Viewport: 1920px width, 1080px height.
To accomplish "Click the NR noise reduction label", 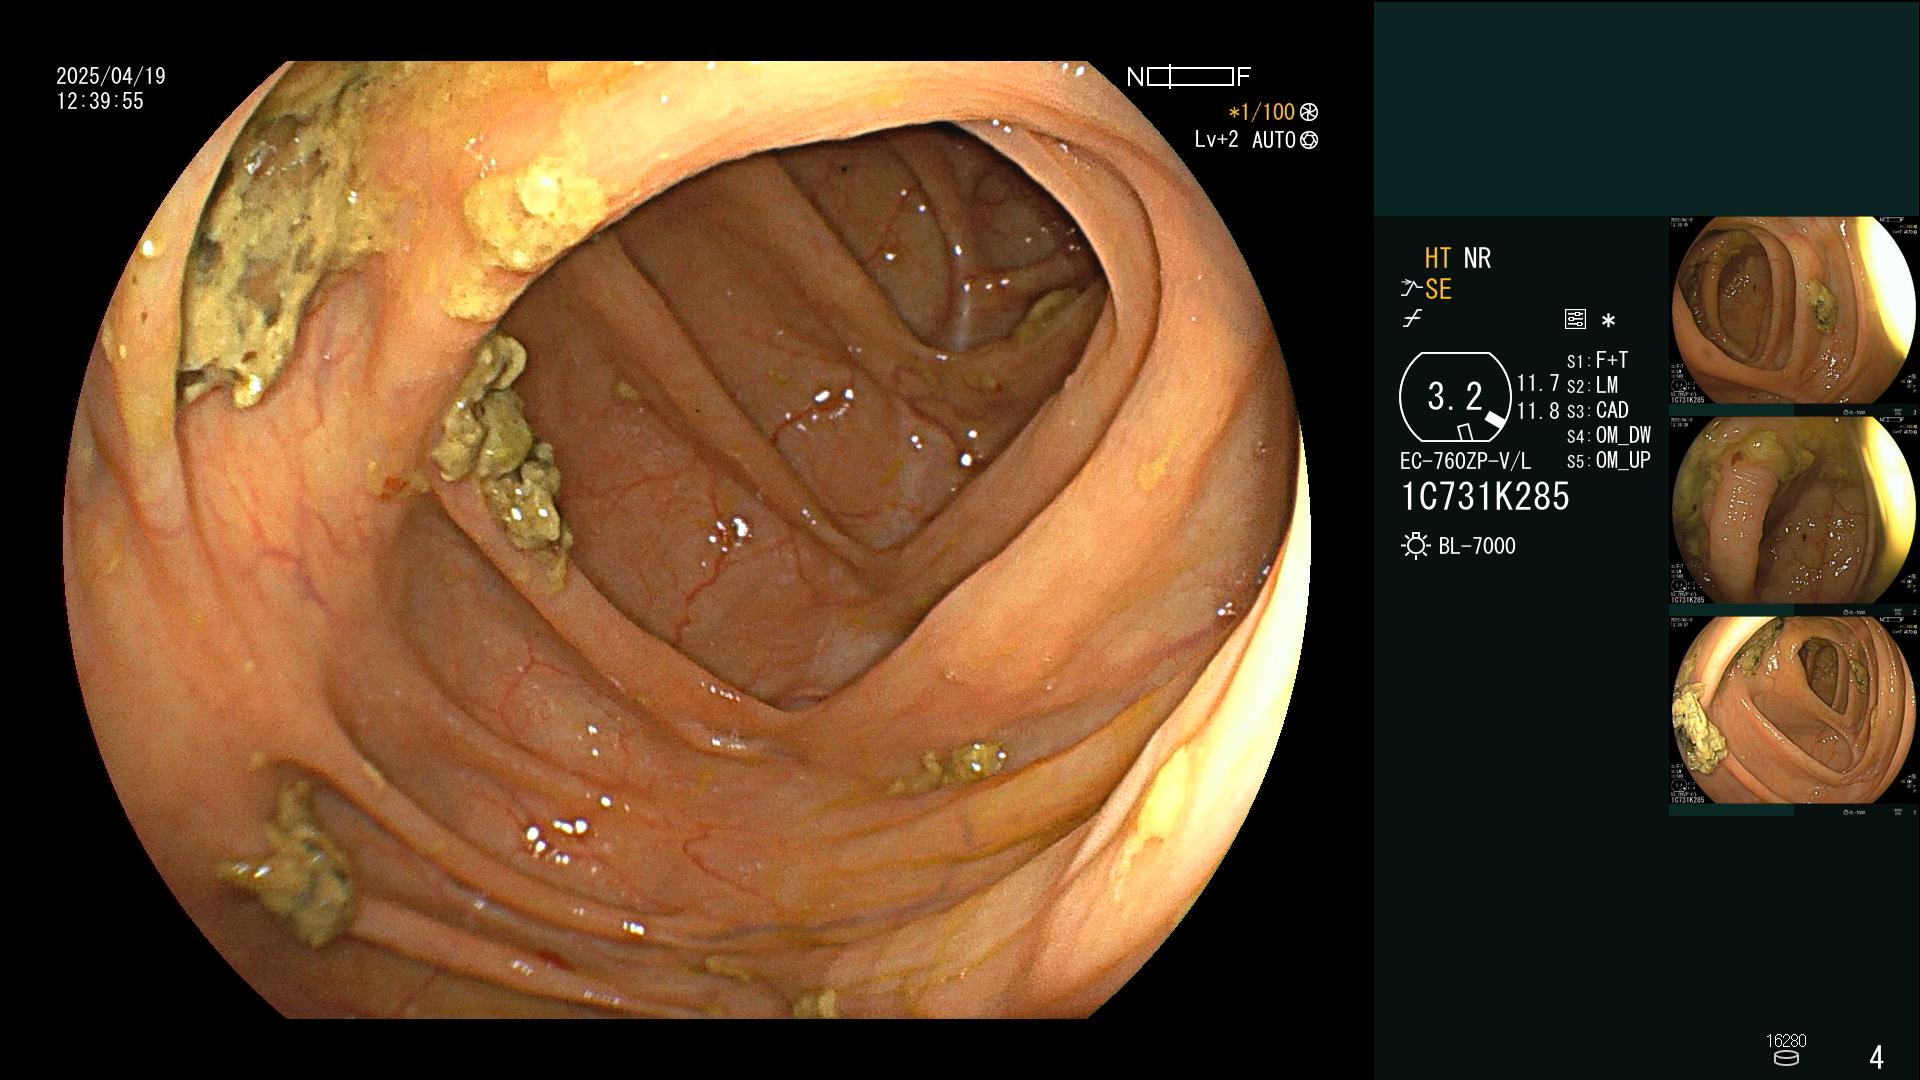I will [x=1477, y=258].
